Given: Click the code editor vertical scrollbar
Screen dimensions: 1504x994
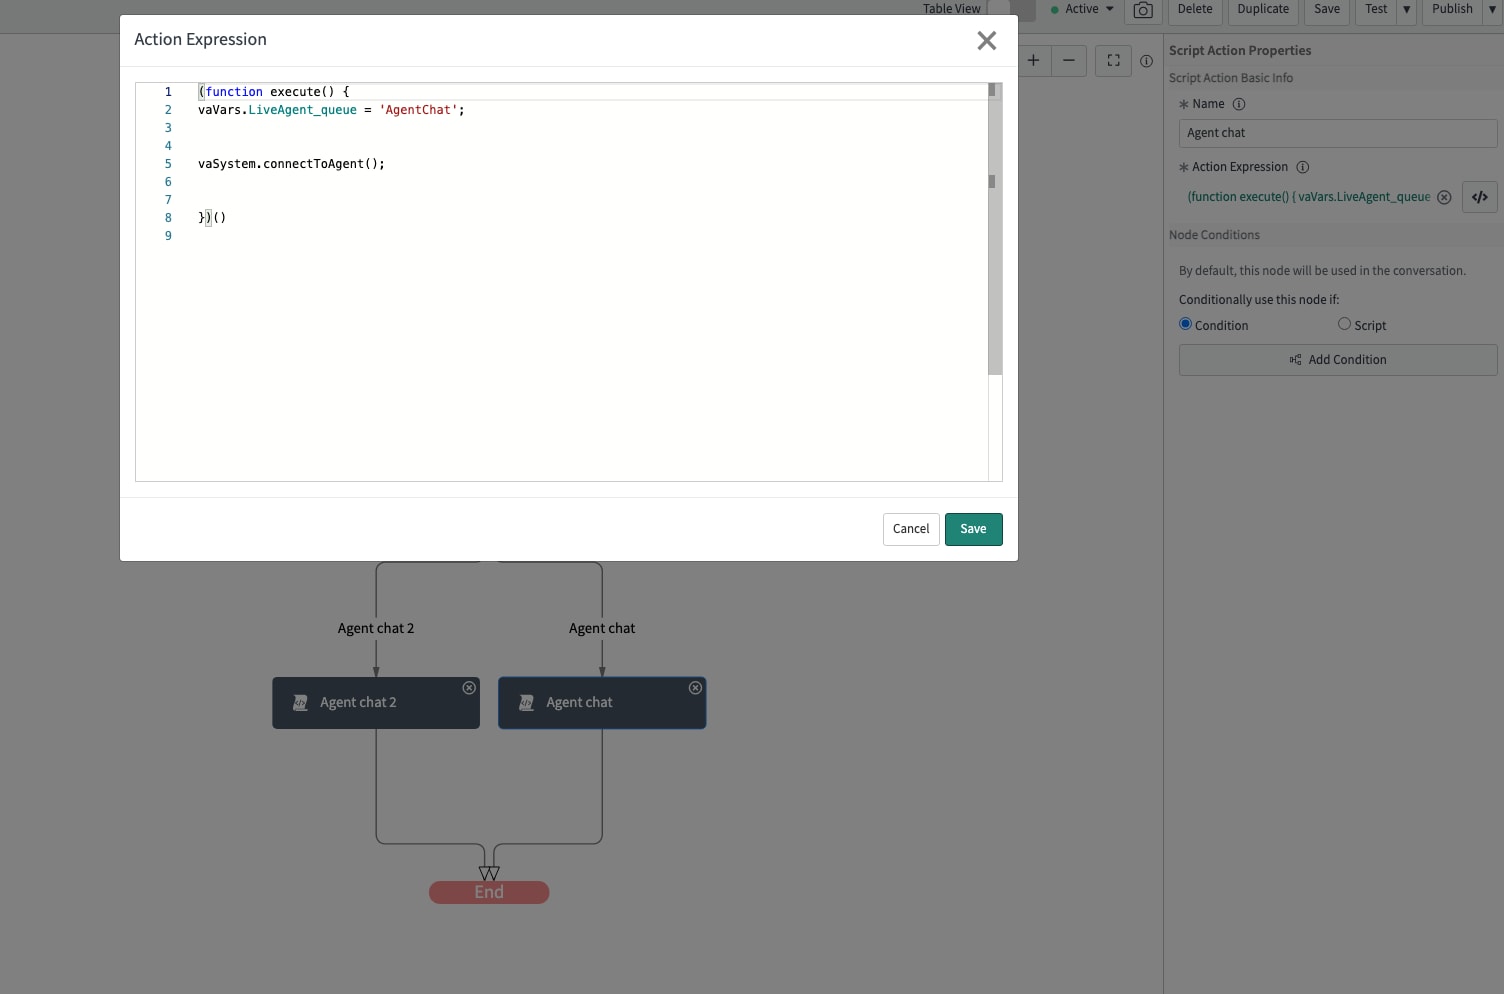Looking at the screenshot, I should point(995,229).
